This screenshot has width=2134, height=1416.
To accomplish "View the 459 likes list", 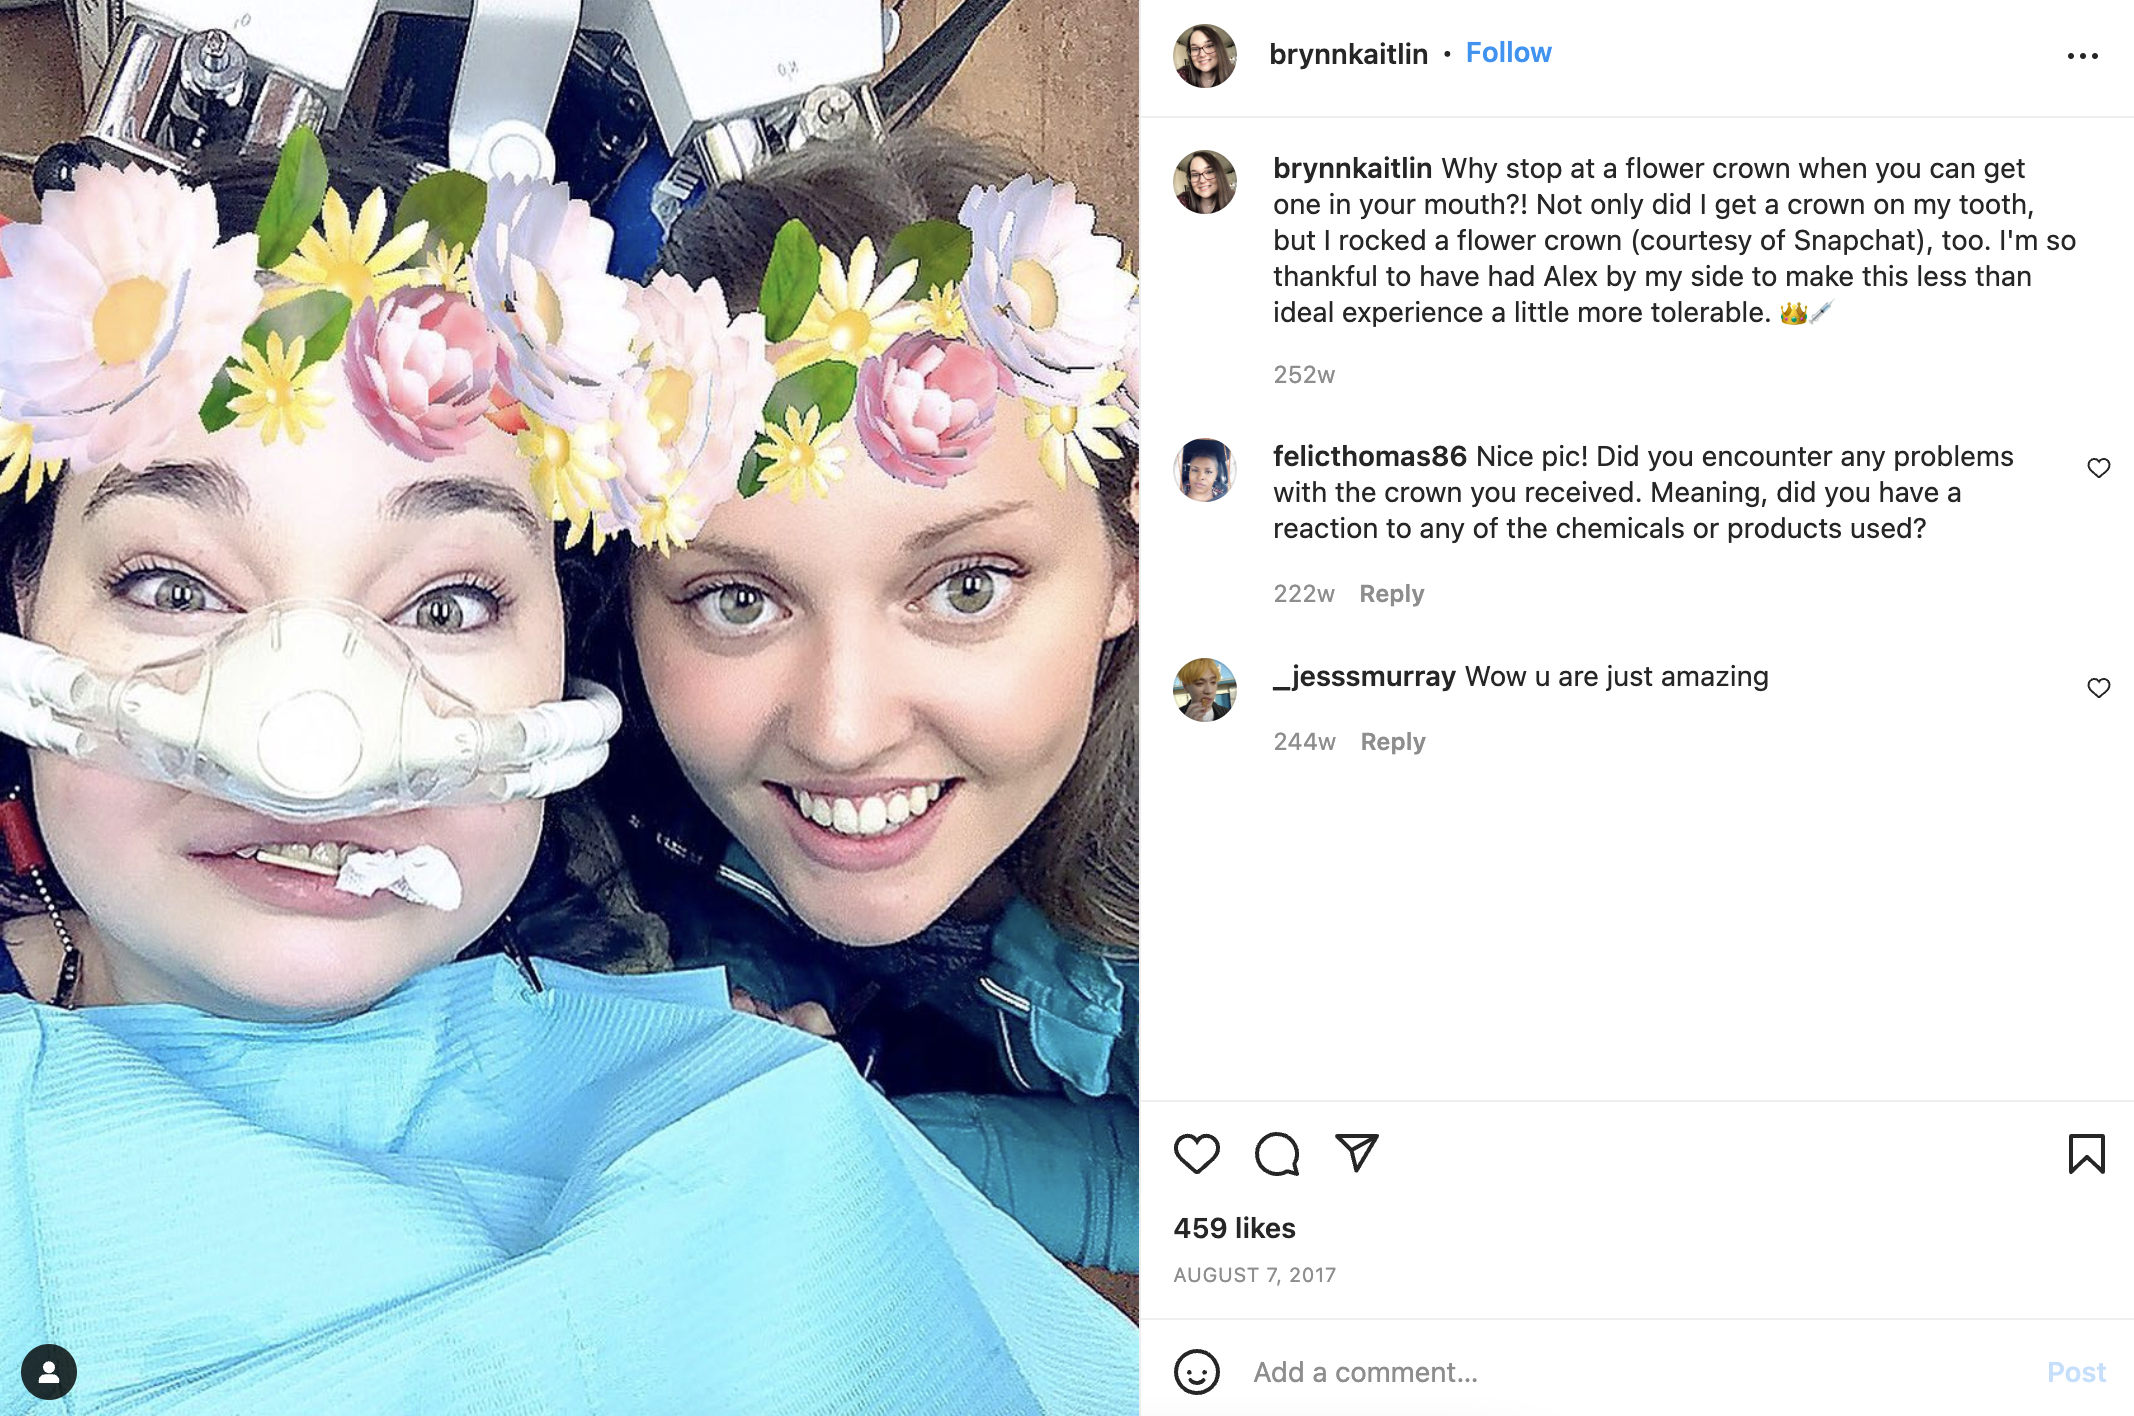I will pos(1234,1228).
